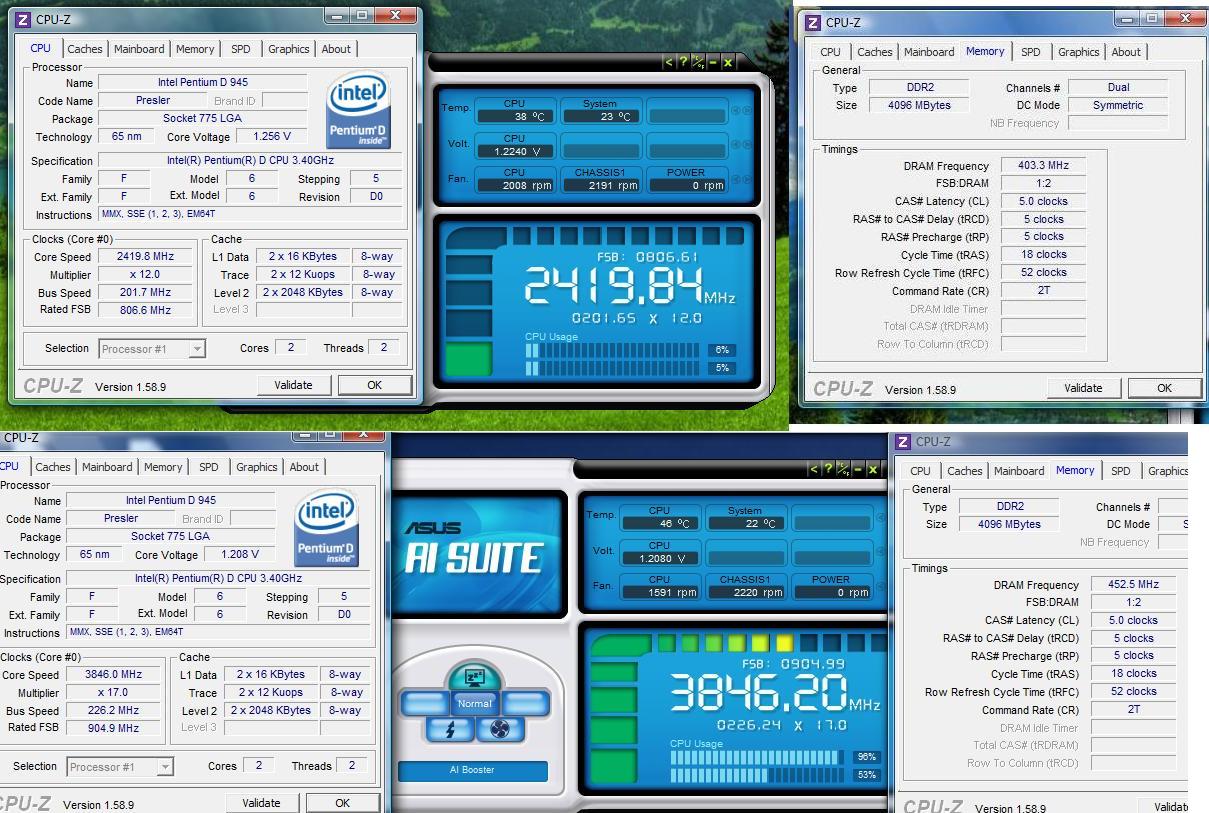The width and height of the screenshot is (1209, 813).
Task: Click the Z title icon of 452.5 MHz memory CPU-Z
Action: point(903,441)
